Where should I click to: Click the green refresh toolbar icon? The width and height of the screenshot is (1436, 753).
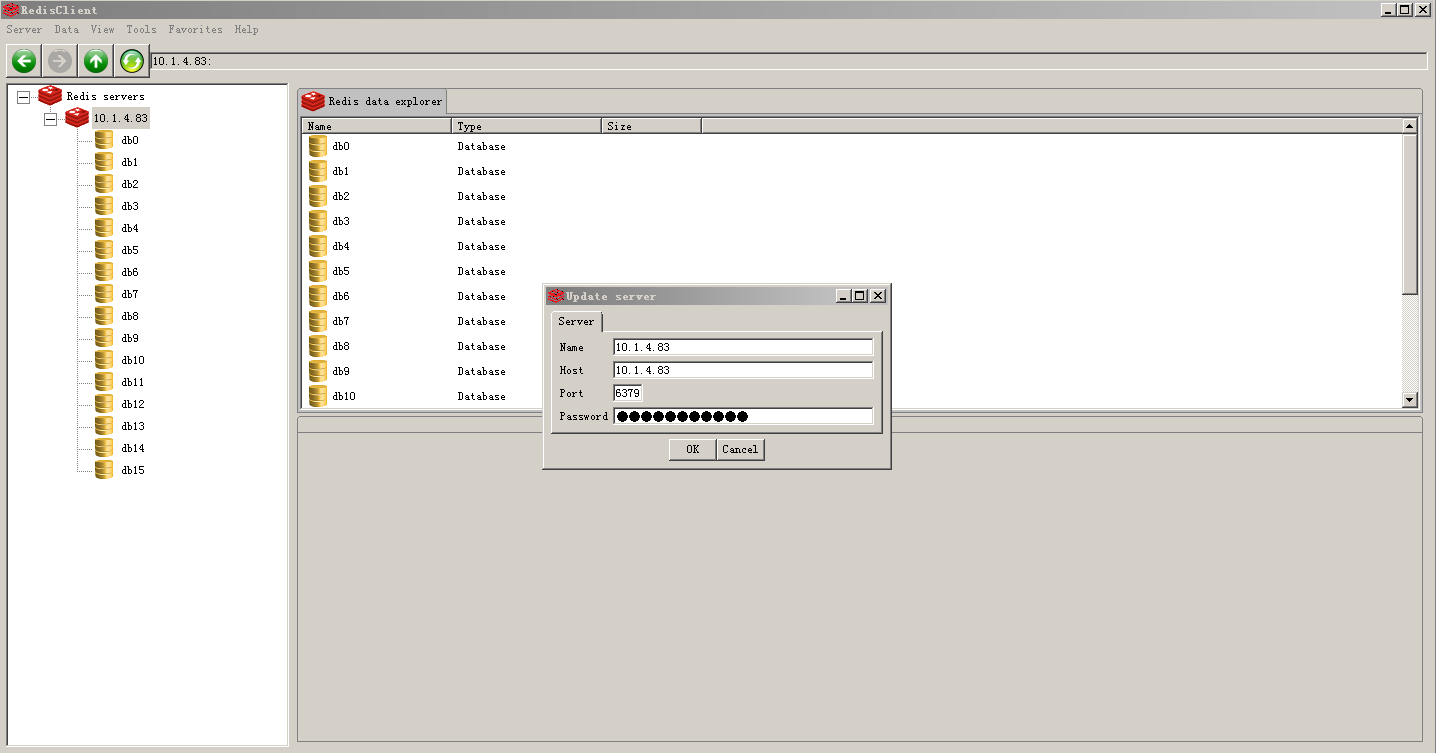[x=132, y=61]
